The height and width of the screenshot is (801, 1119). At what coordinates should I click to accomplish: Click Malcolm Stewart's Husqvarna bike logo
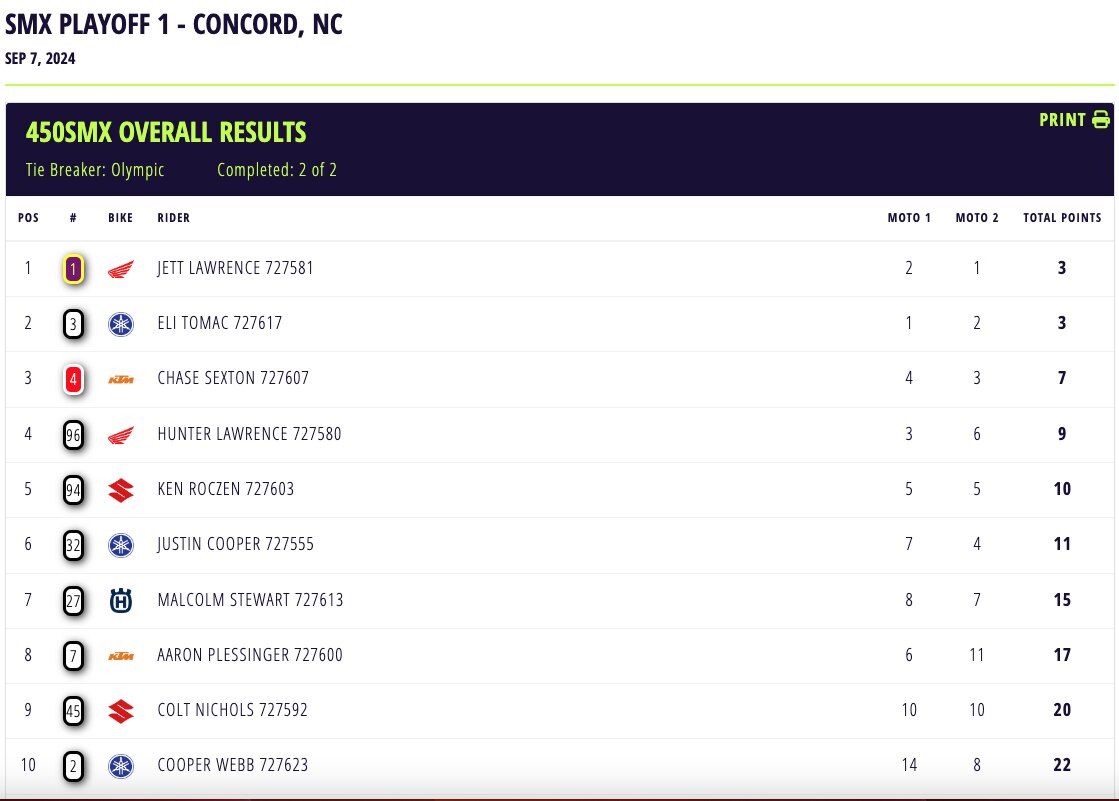pyautogui.click(x=121, y=600)
